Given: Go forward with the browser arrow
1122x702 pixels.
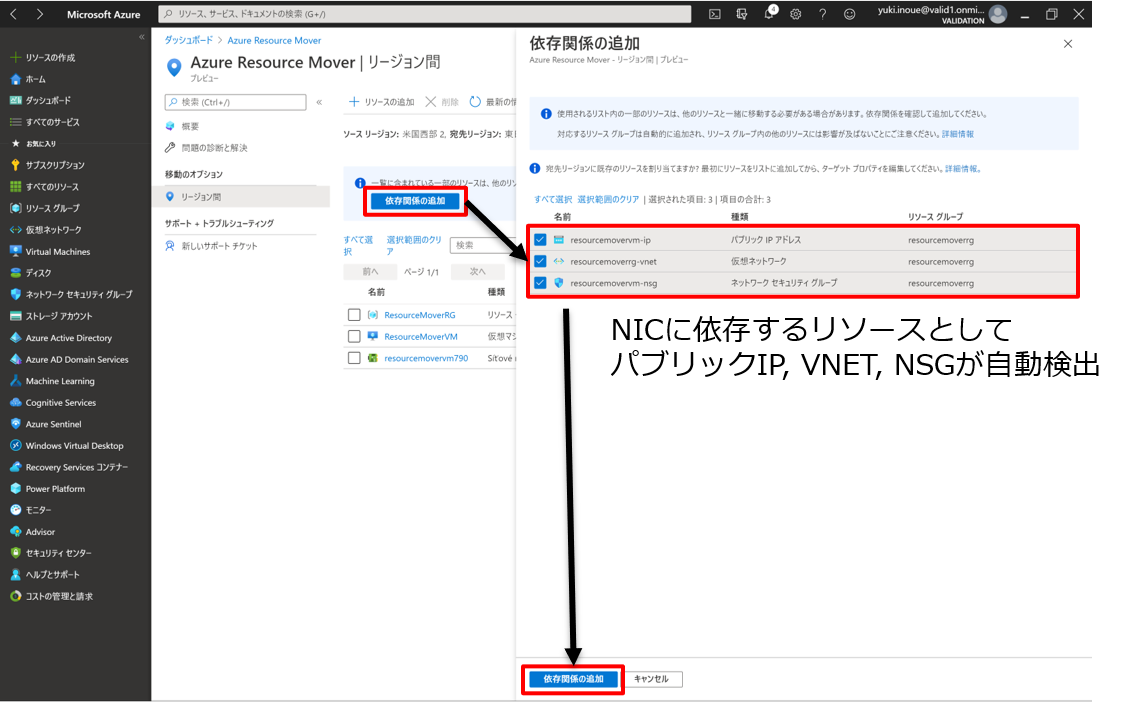Looking at the screenshot, I should (39, 14).
